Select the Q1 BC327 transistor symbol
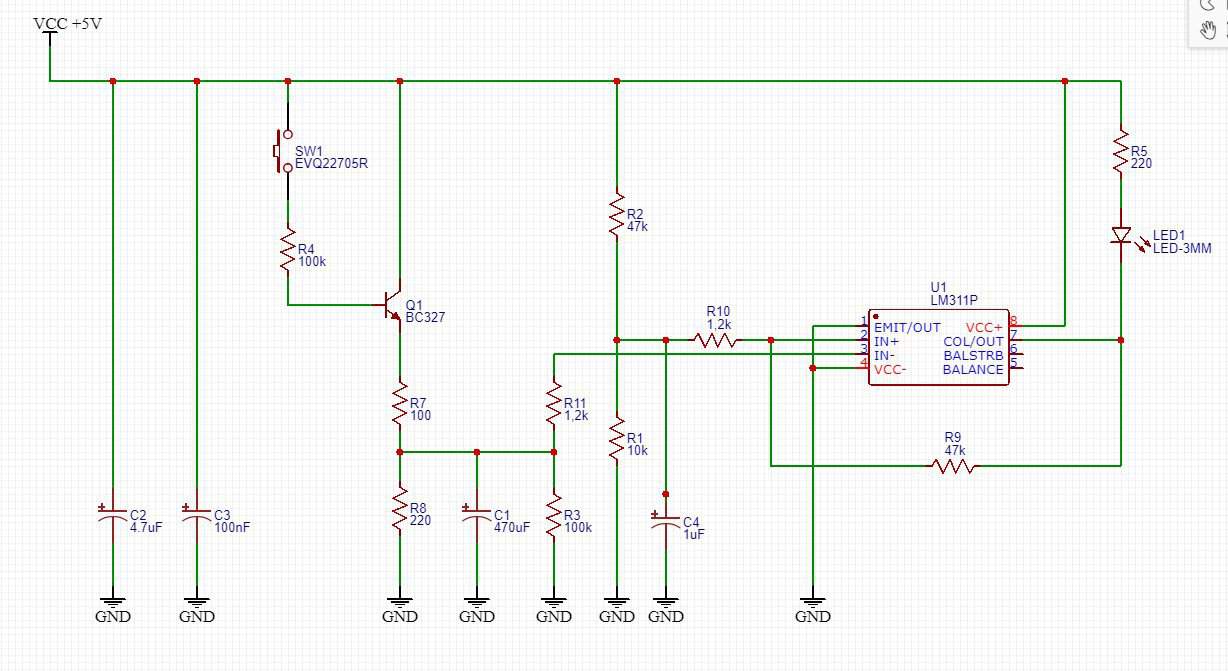 394,307
